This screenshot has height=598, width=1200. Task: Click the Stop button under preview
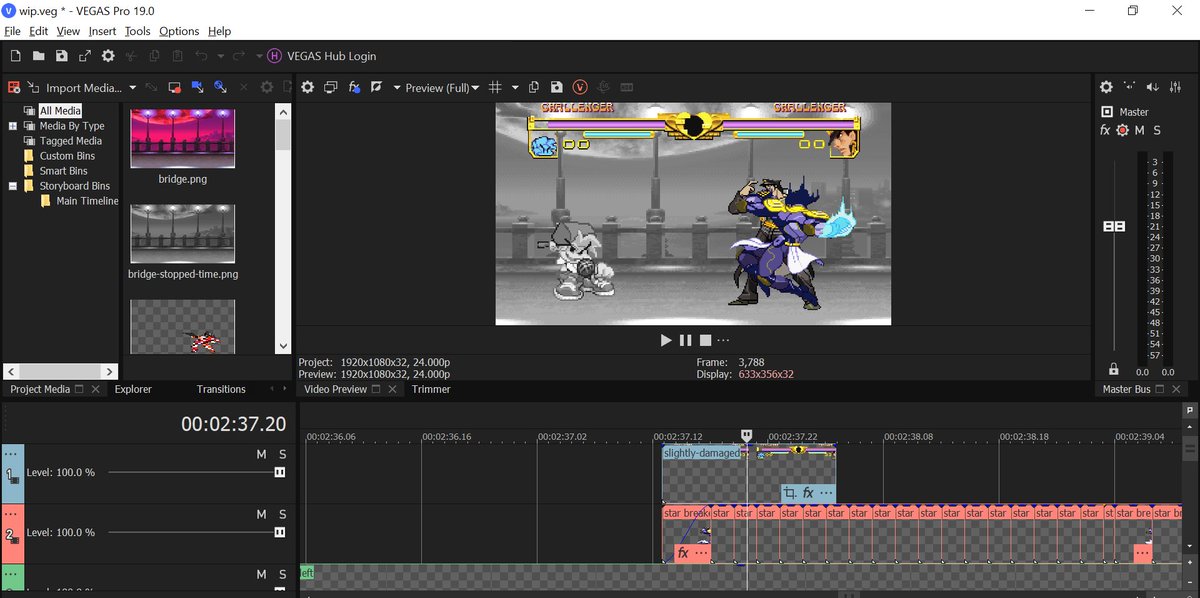705,340
